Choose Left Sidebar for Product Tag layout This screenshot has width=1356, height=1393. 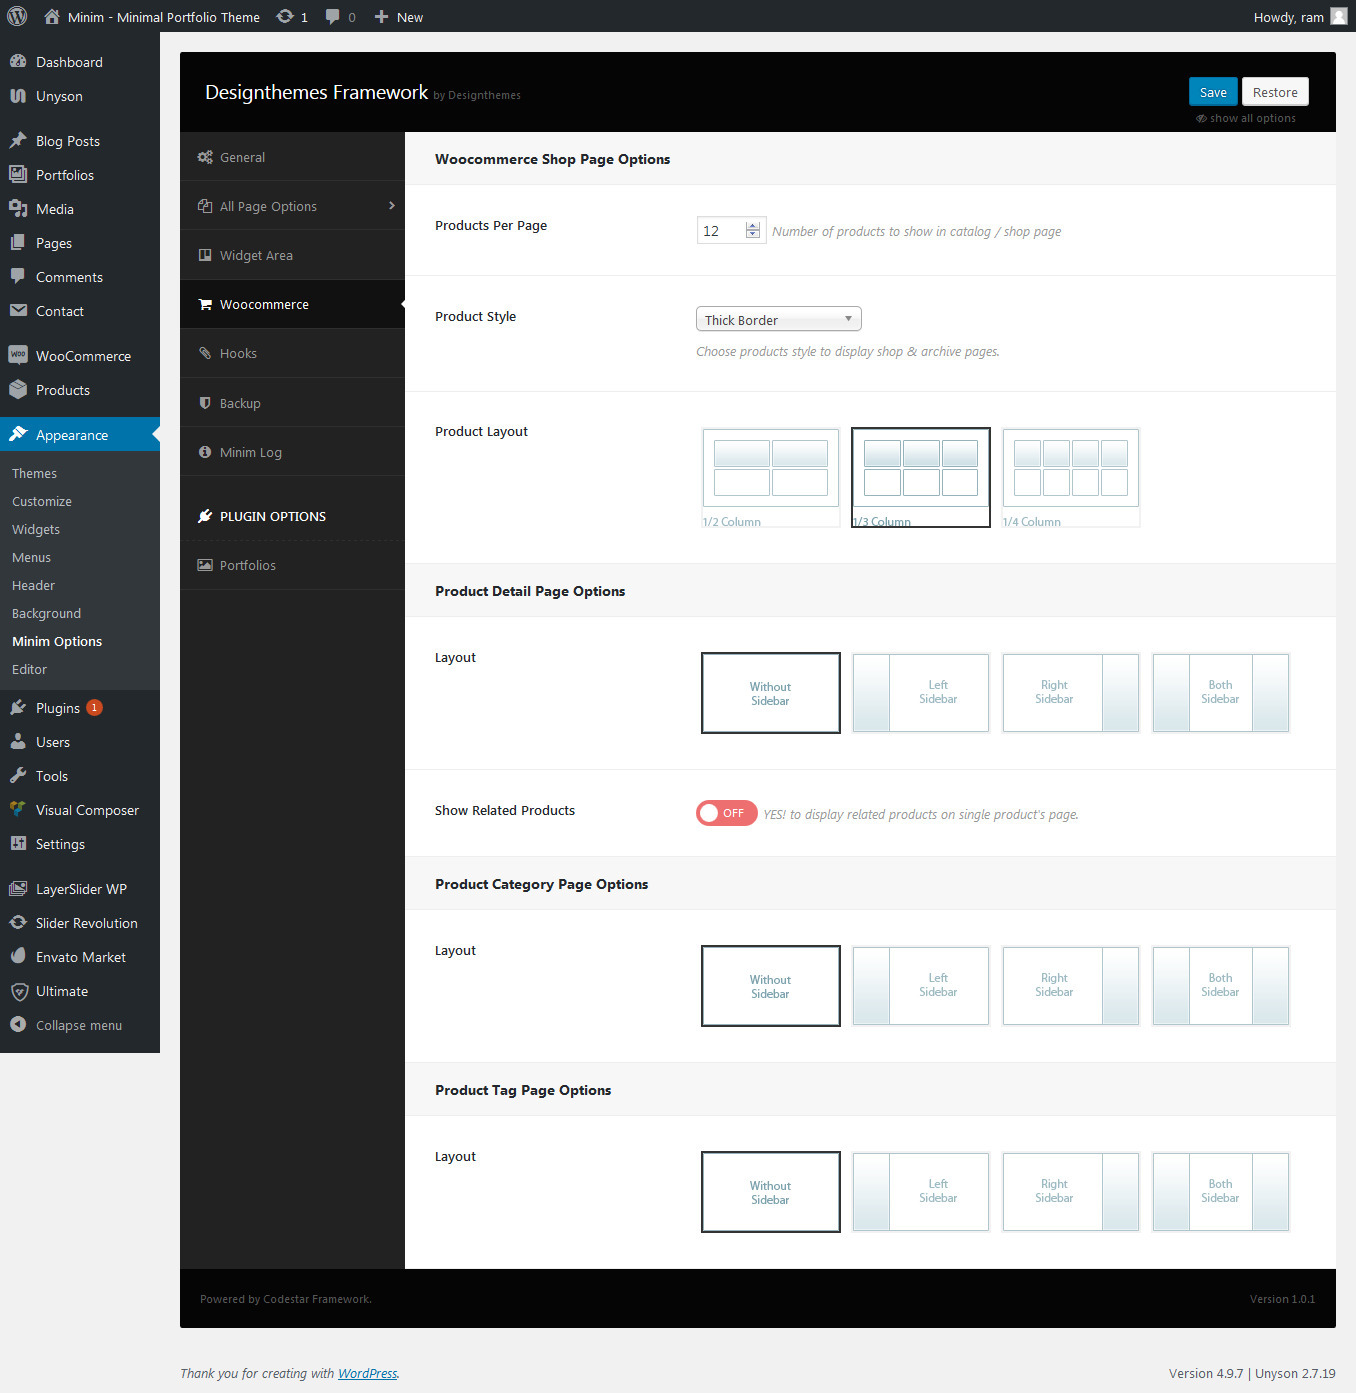921,1192
